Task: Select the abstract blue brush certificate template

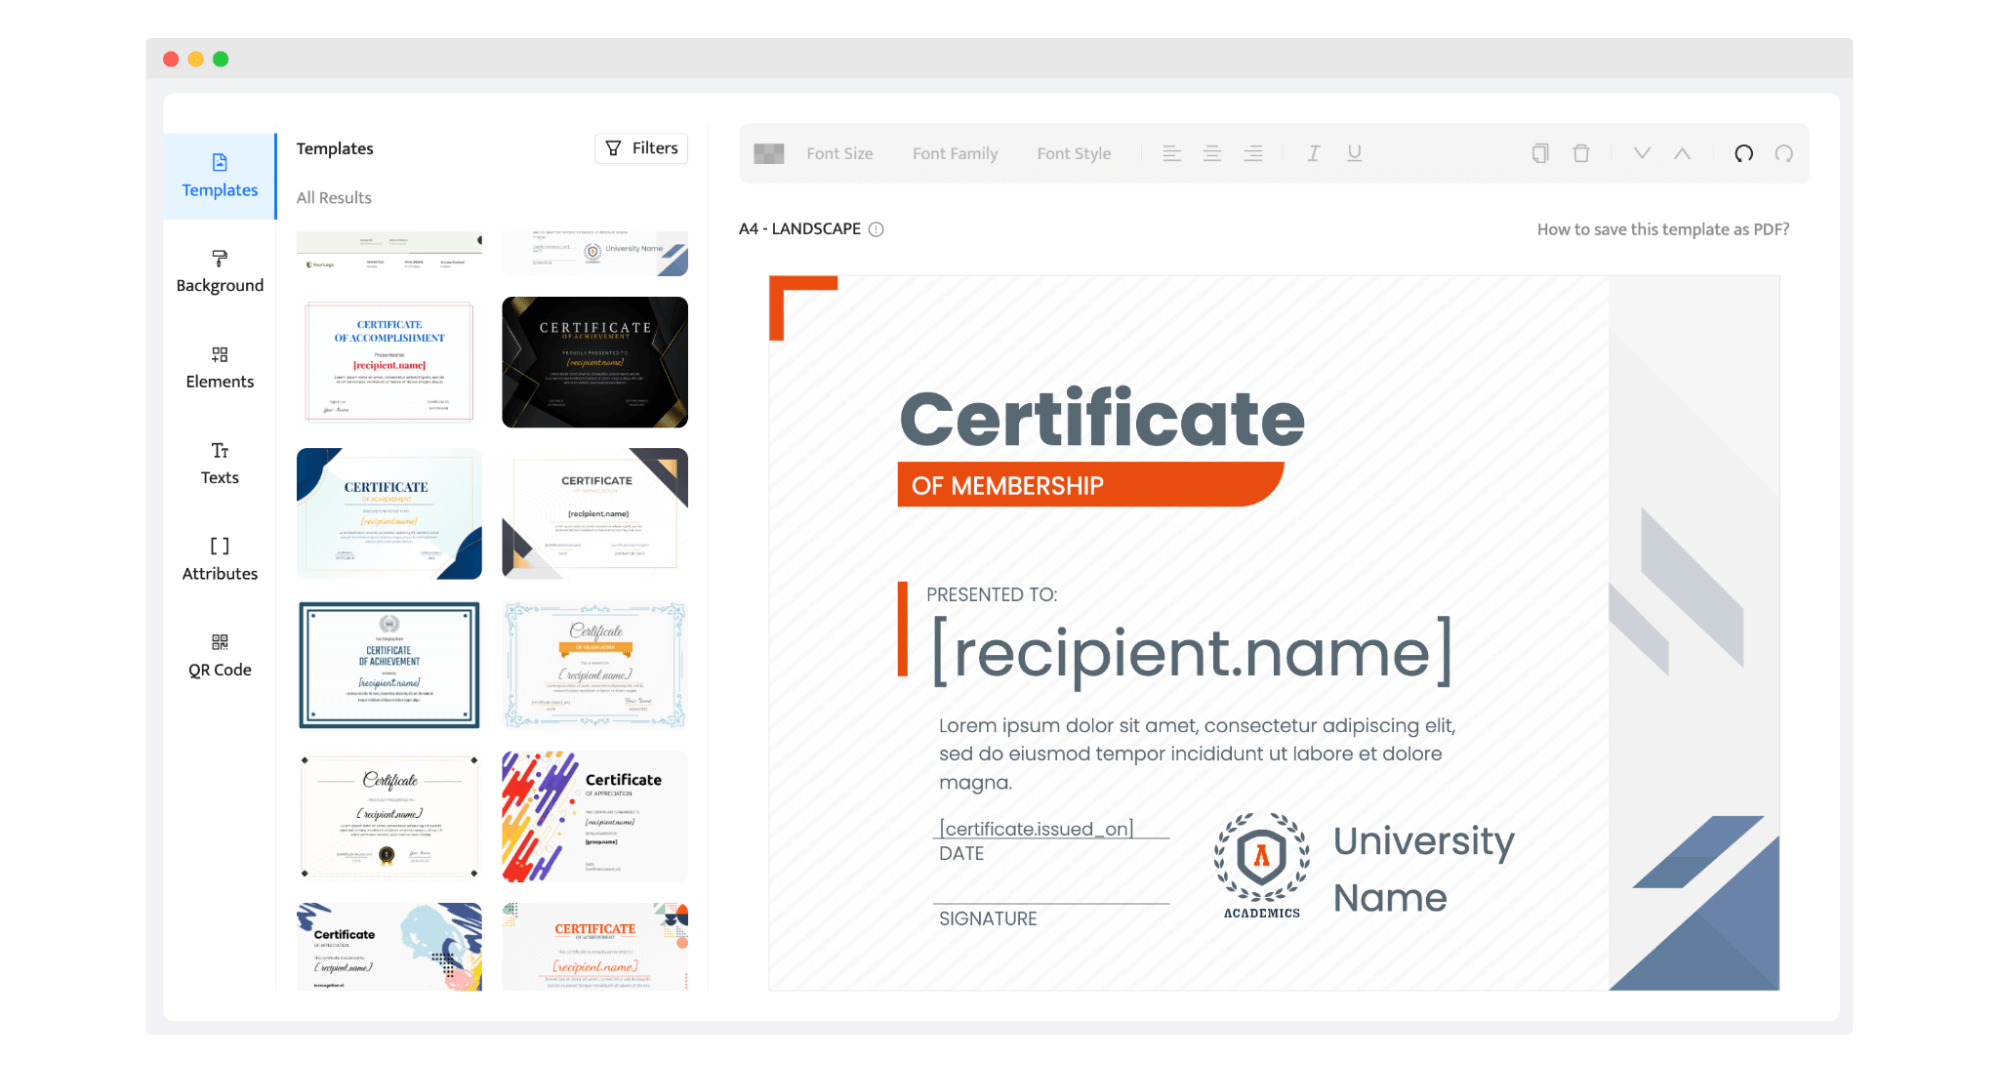Action: (x=389, y=946)
